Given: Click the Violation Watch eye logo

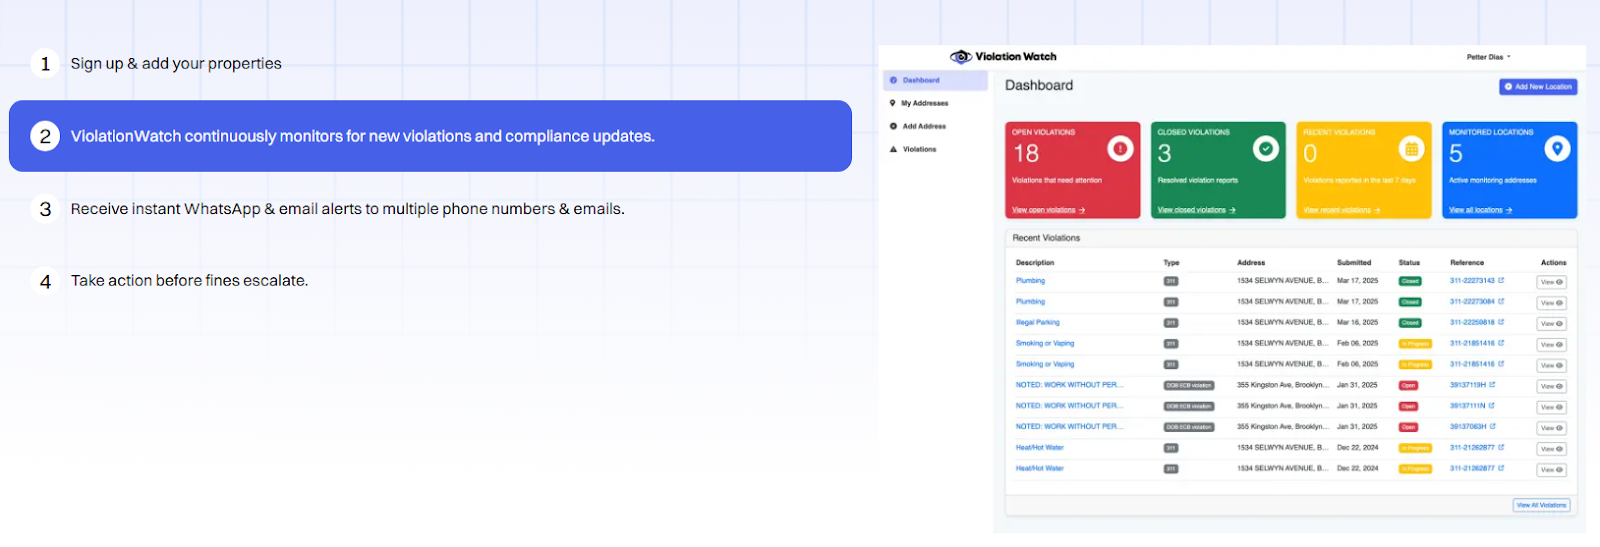Looking at the screenshot, I should [x=960, y=57].
